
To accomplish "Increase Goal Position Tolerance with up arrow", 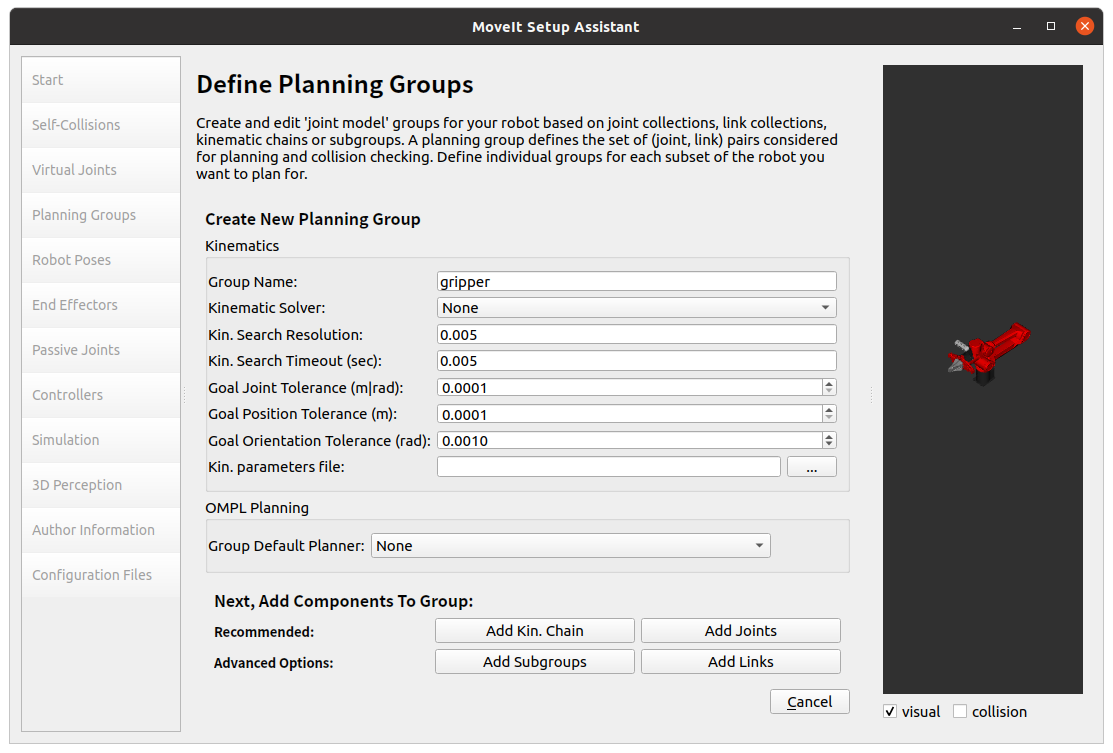I will coord(829,410).
